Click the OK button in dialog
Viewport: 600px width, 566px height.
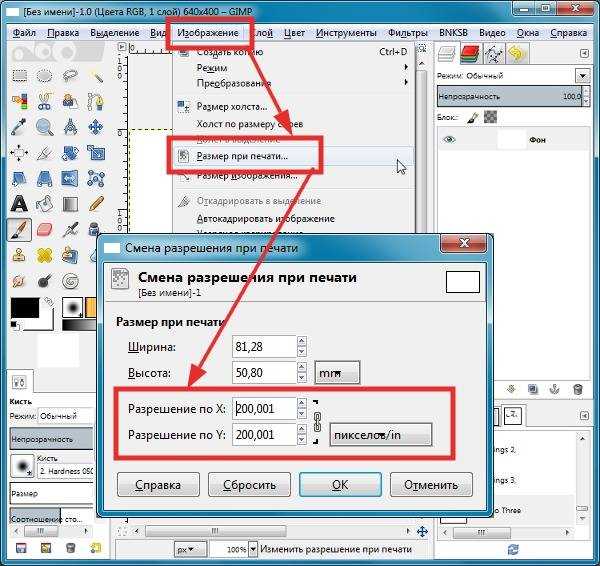(x=340, y=484)
